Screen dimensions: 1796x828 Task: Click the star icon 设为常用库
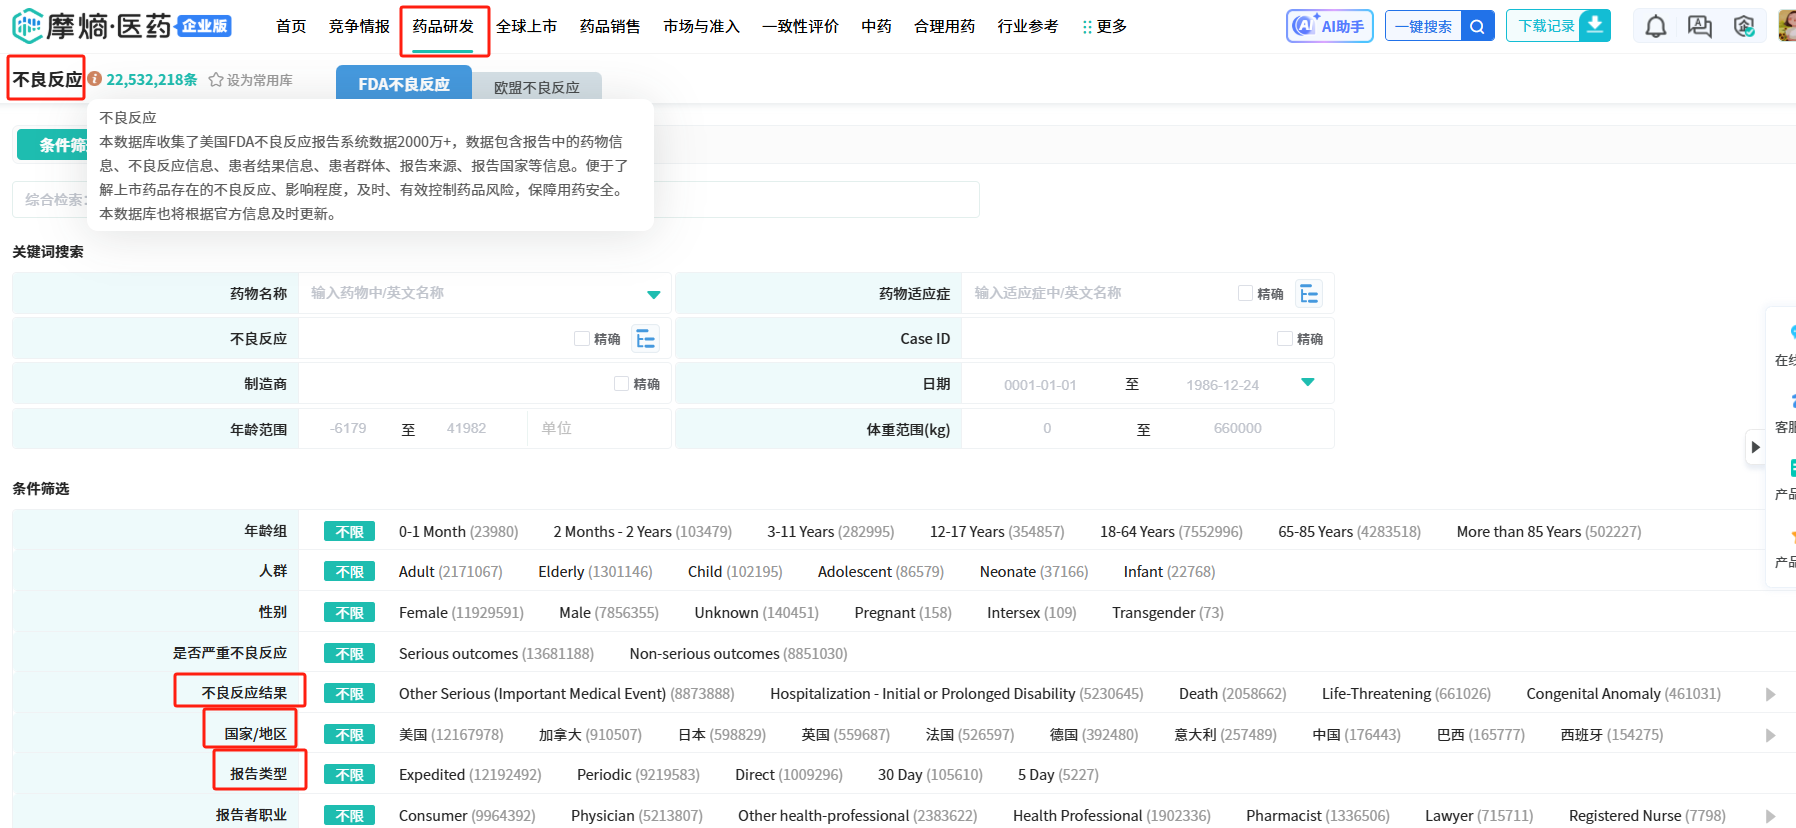pyautogui.click(x=216, y=80)
